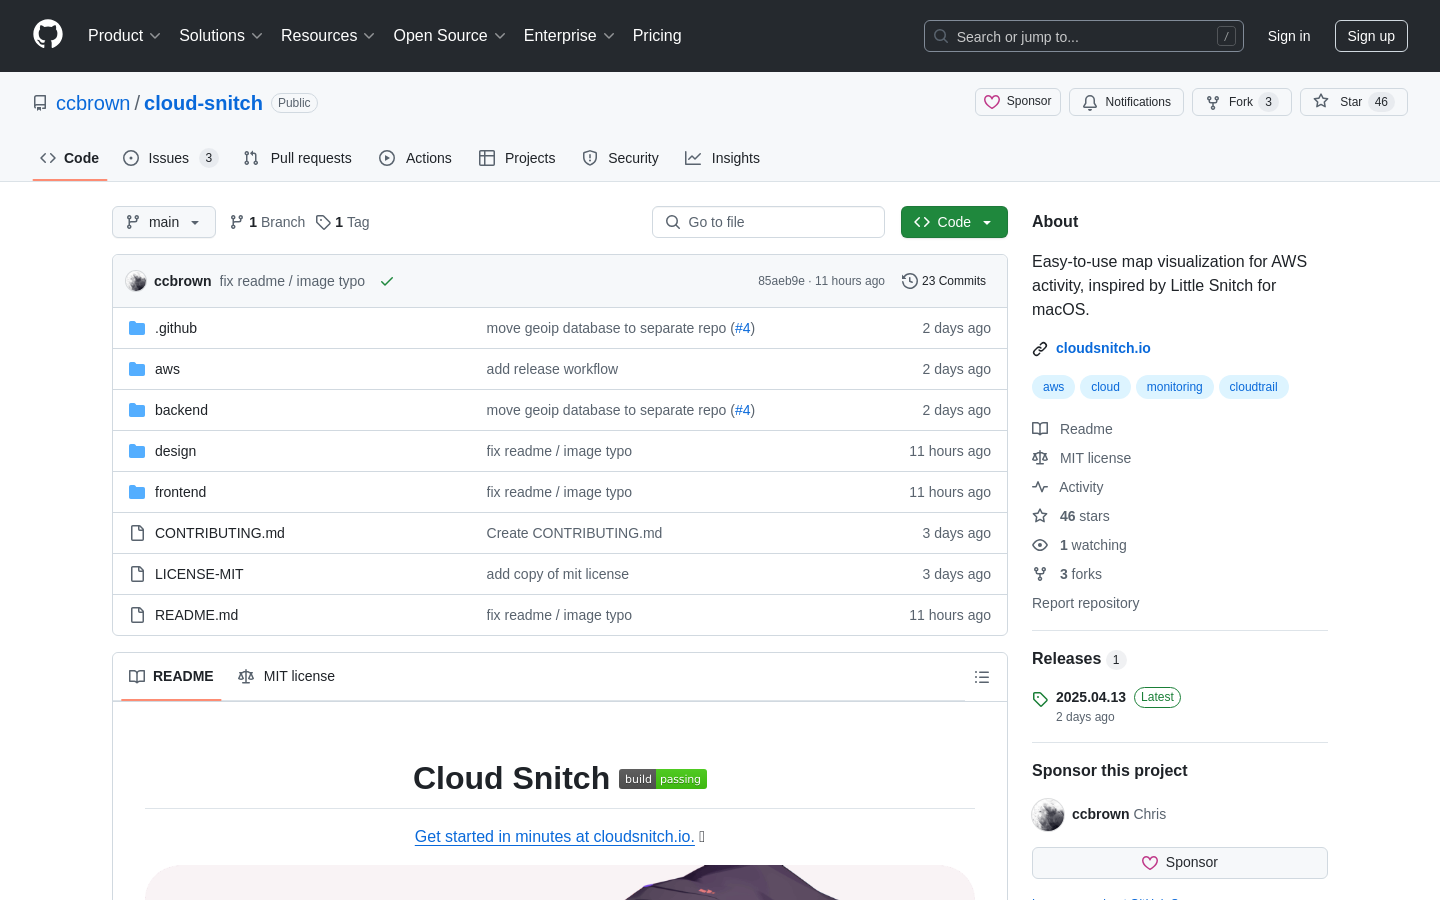
Task: Click the .github folder icon
Action: coord(137,328)
